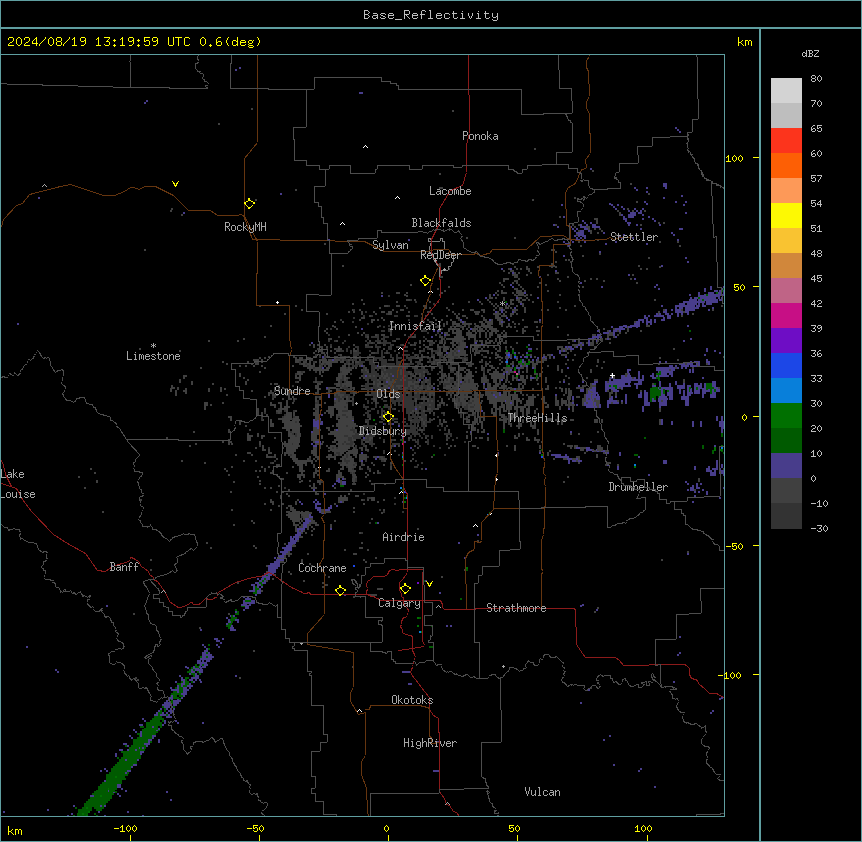Viewport: 862px width, 842px height.
Task: Pick the light gray 70-80 dBZ swatch
Action: pos(786,91)
